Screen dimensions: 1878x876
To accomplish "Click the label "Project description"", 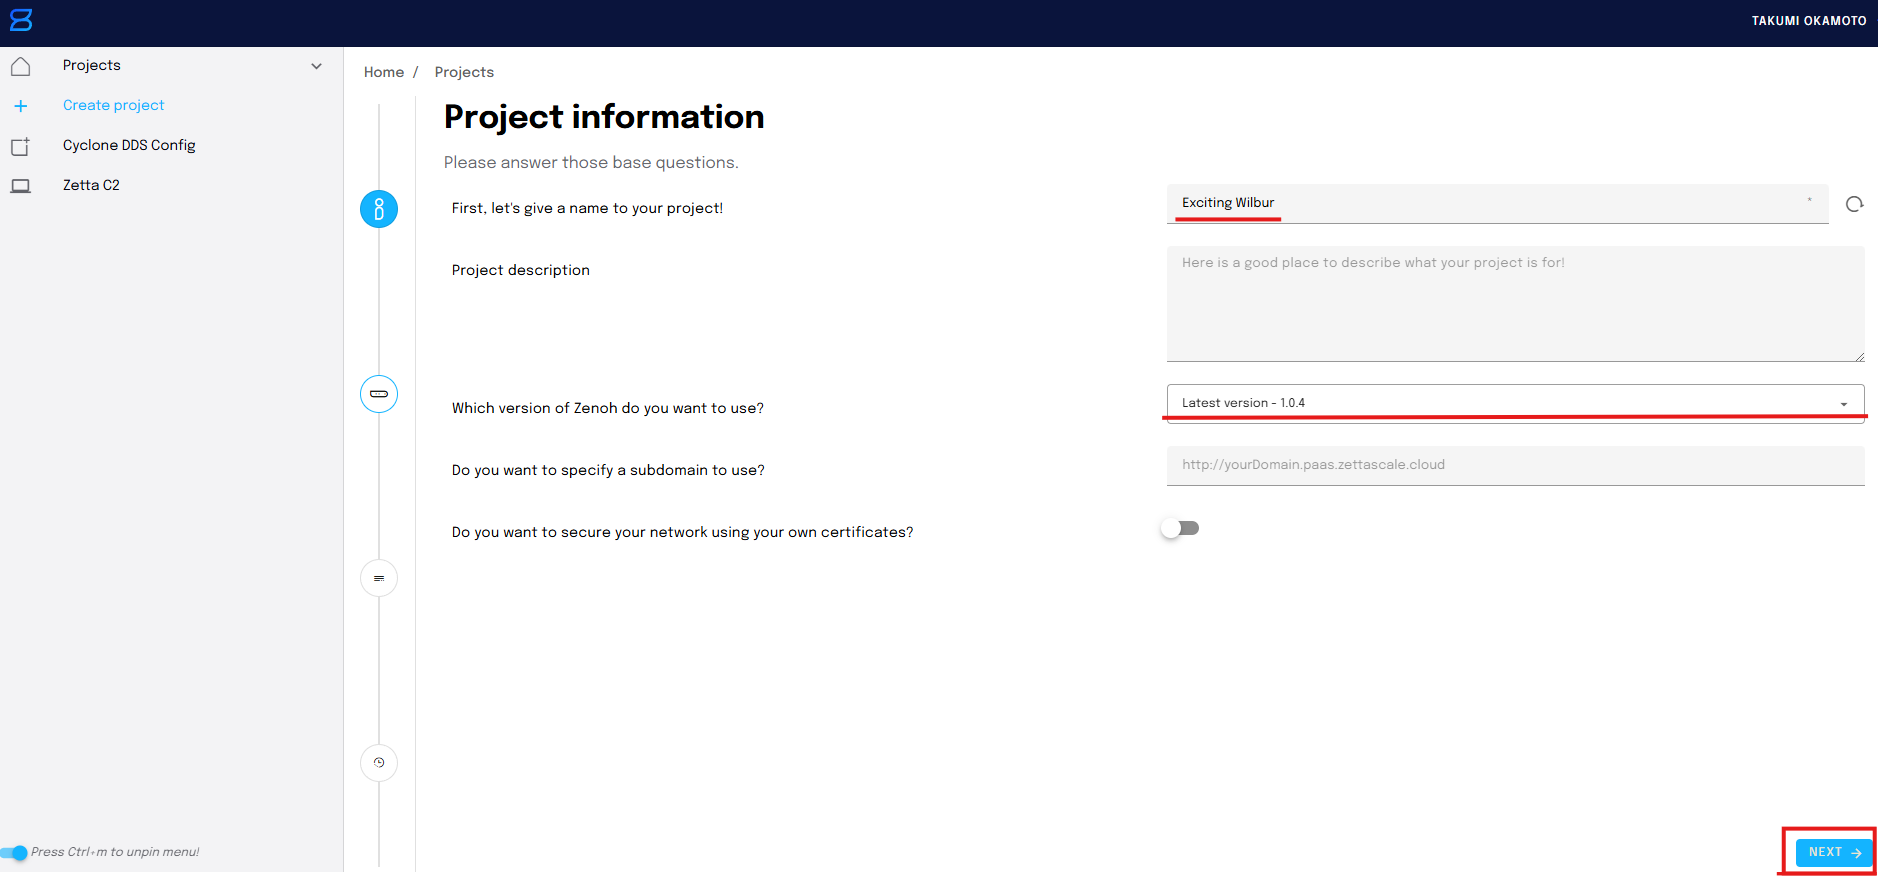I will (x=521, y=270).
